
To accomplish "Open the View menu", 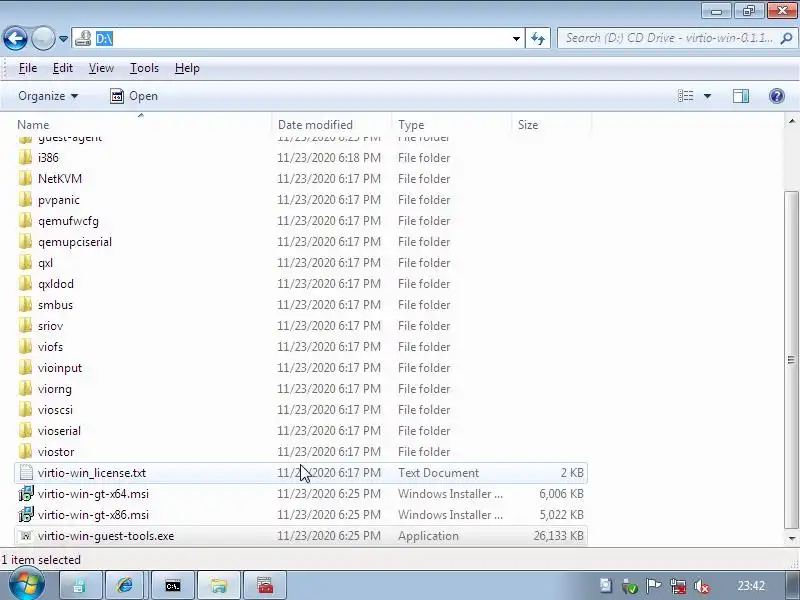I will point(101,68).
